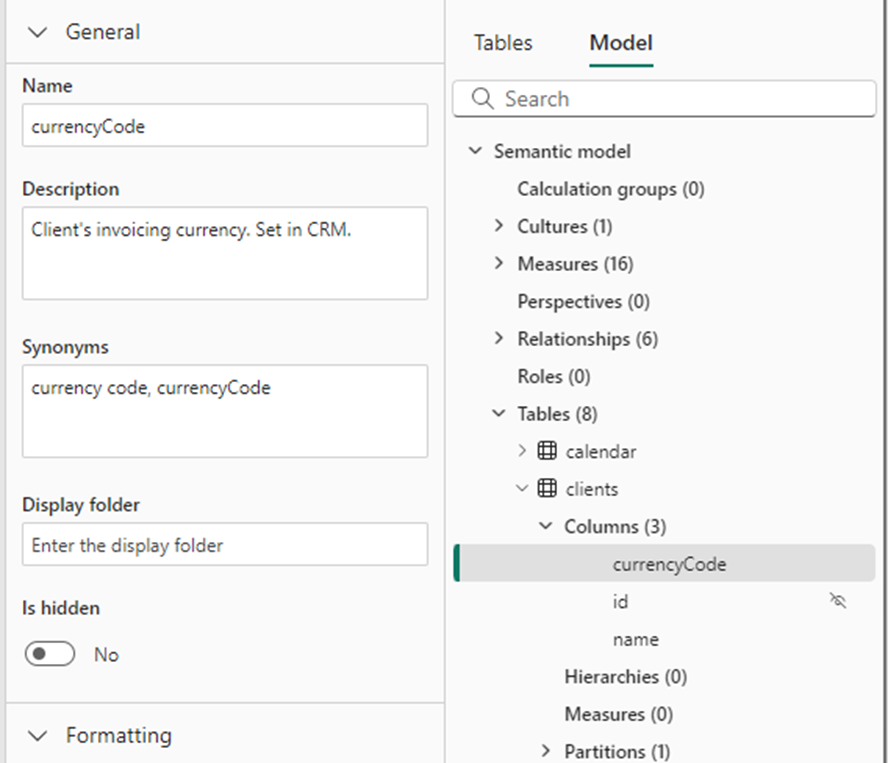888x763 pixels.
Task: Click into the Synonyms text box
Action: (225, 411)
